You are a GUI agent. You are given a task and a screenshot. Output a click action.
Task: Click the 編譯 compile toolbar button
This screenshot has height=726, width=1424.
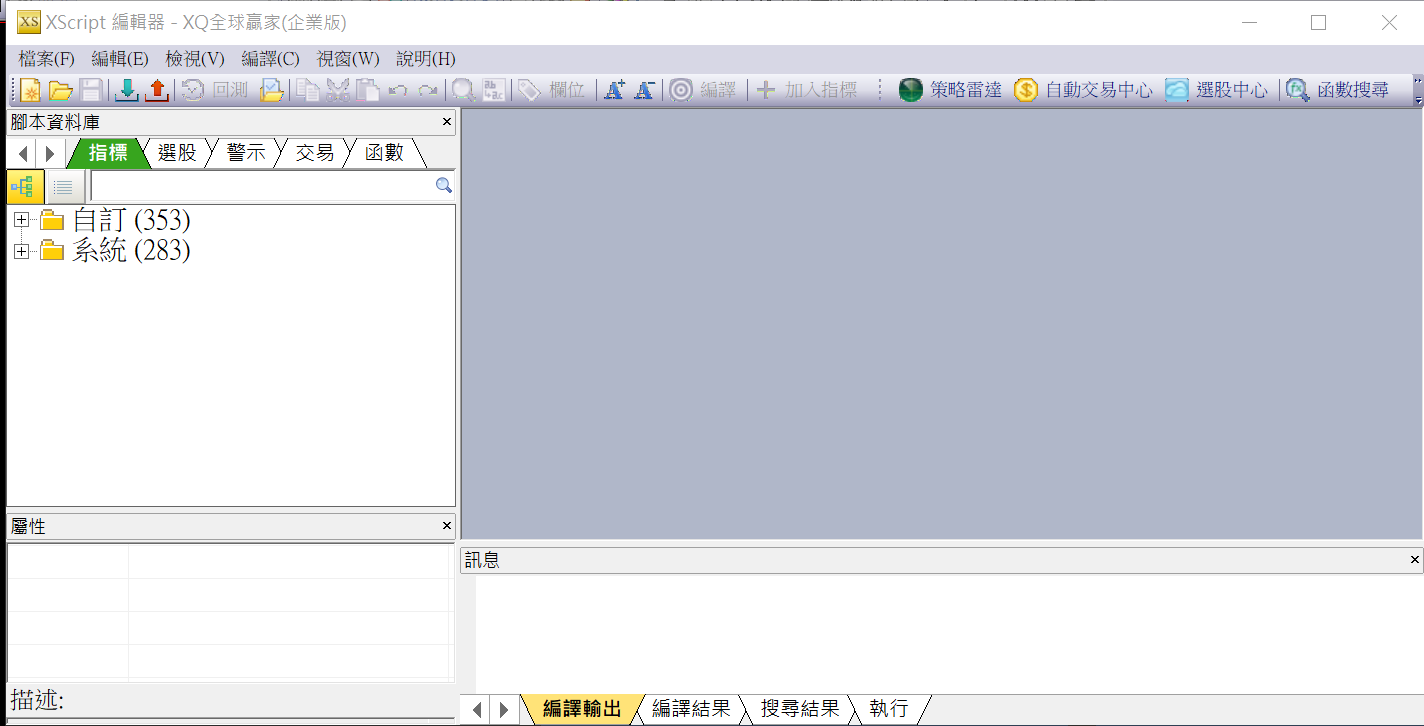(x=703, y=90)
